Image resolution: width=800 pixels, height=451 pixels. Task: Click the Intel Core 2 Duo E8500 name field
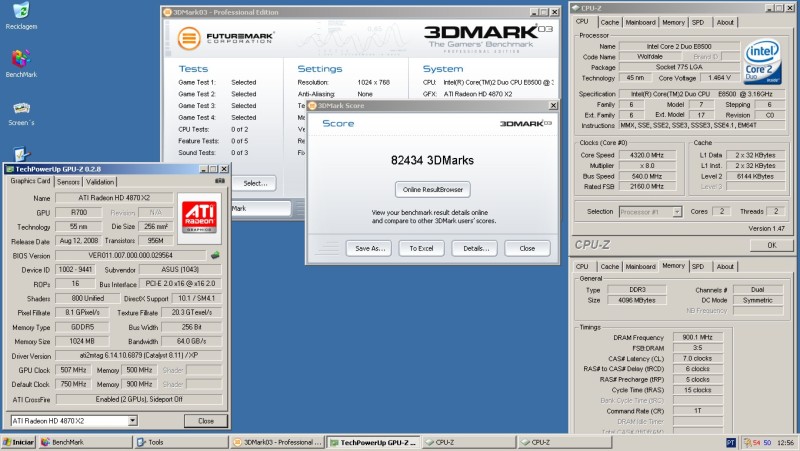[679, 46]
